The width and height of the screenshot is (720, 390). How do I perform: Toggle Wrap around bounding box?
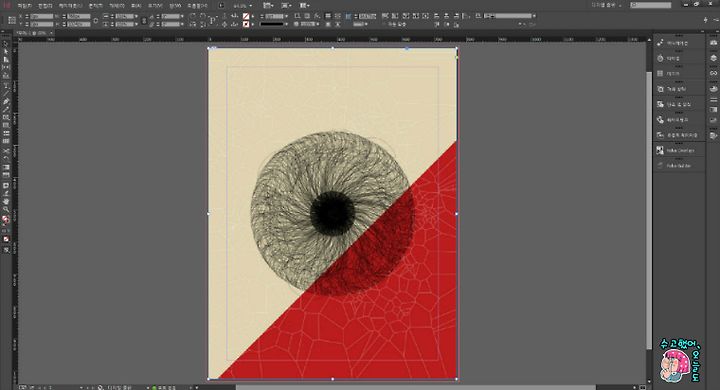coord(338,16)
